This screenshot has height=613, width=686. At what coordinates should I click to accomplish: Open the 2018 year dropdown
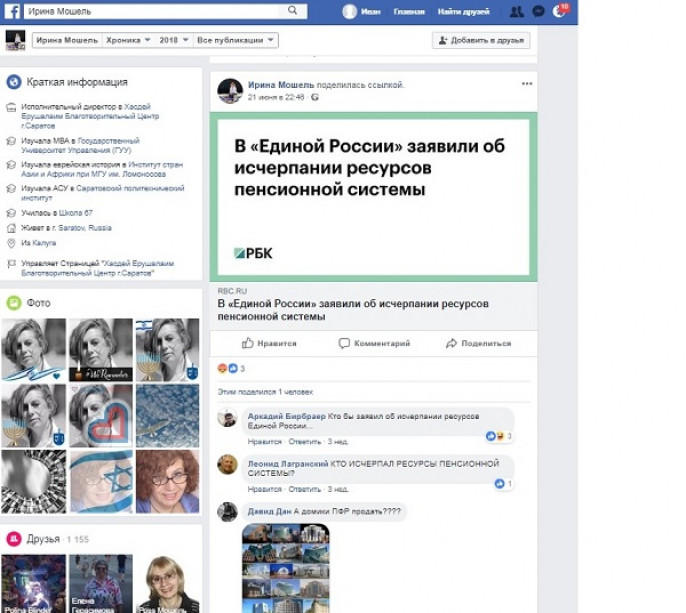click(x=174, y=40)
